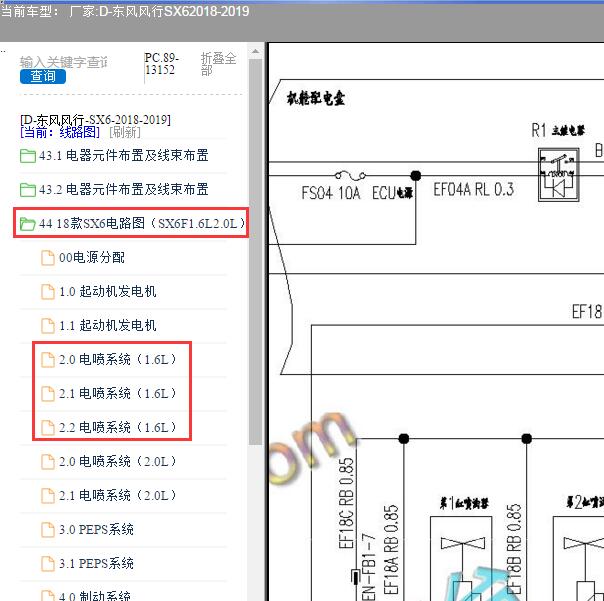Collapse the open folder icon of 44 18款SX6电路图
Image resolution: width=604 pixels, height=601 pixels.
[28, 224]
